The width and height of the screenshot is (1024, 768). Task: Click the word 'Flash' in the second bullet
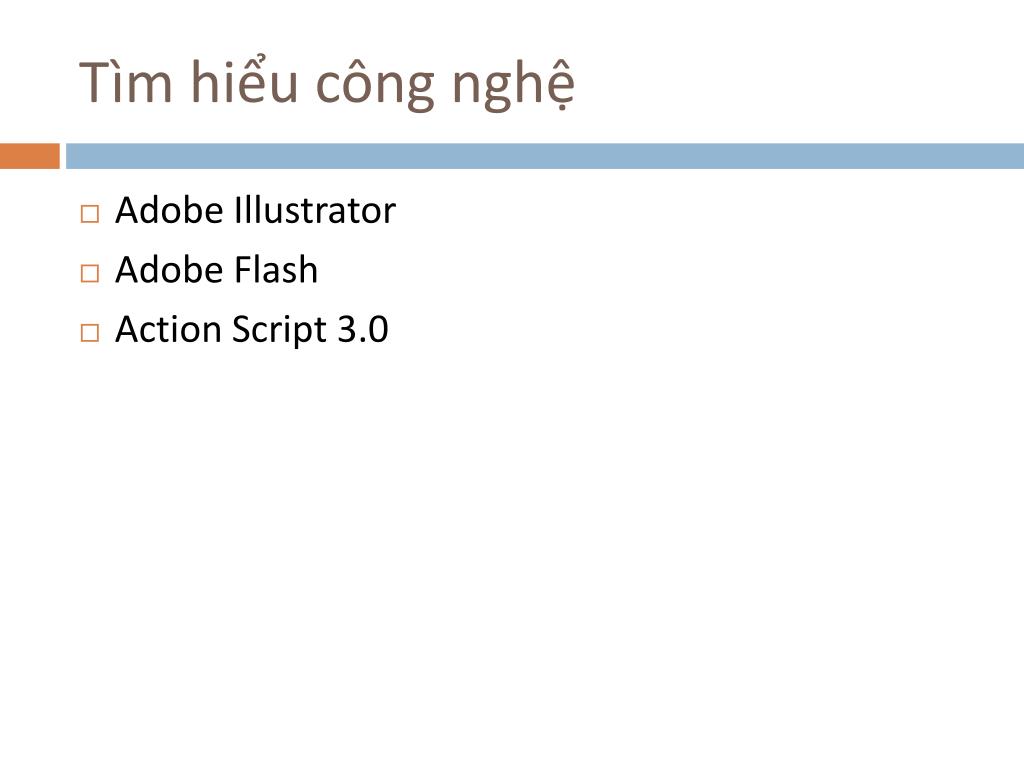(x=276, y=270)
